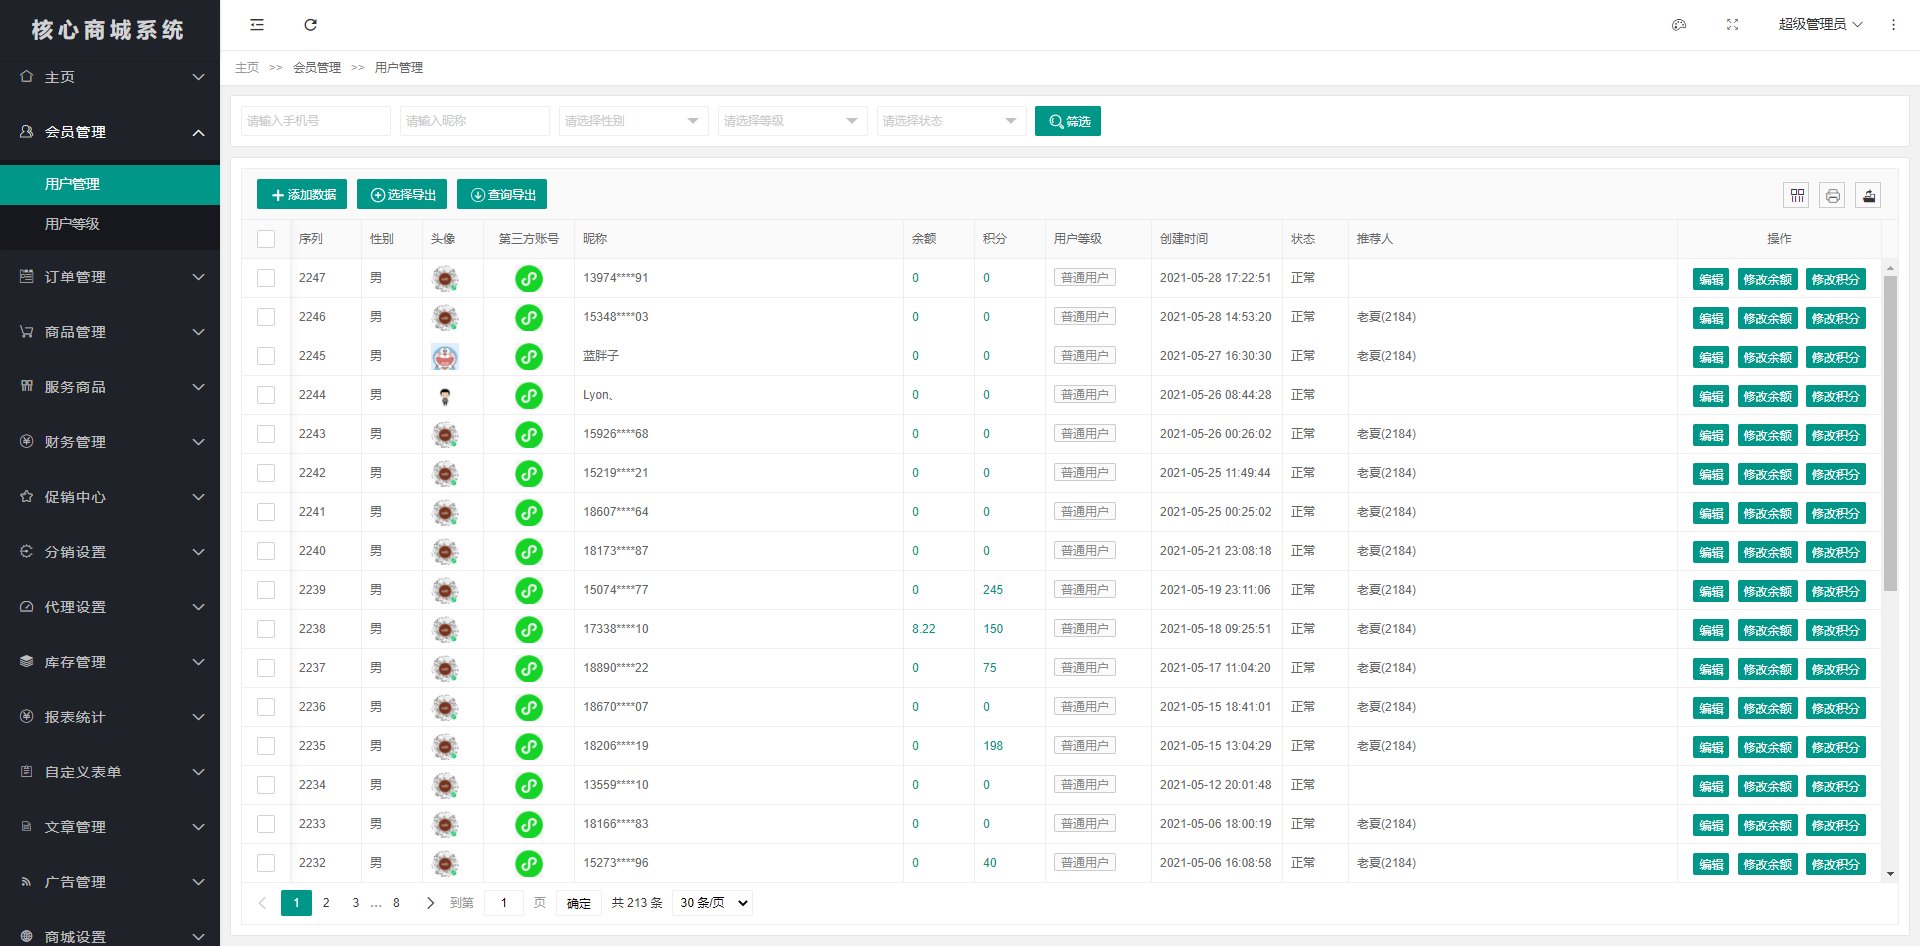Go to page 2 of the table
Image resolution: width=1920 pixels, height=946 pixels.
(x=326, y=903)
